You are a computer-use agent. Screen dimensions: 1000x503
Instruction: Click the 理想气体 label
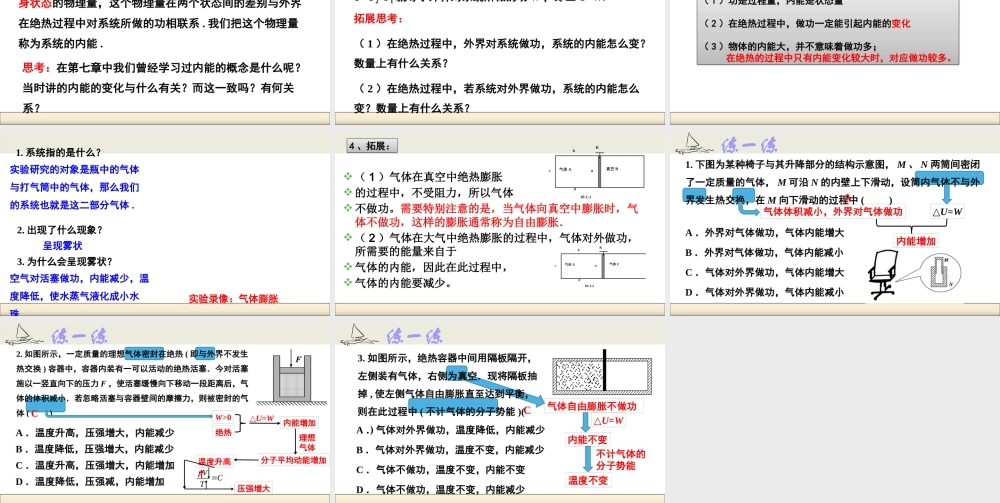pyautogui.click(x=307, y=443)
